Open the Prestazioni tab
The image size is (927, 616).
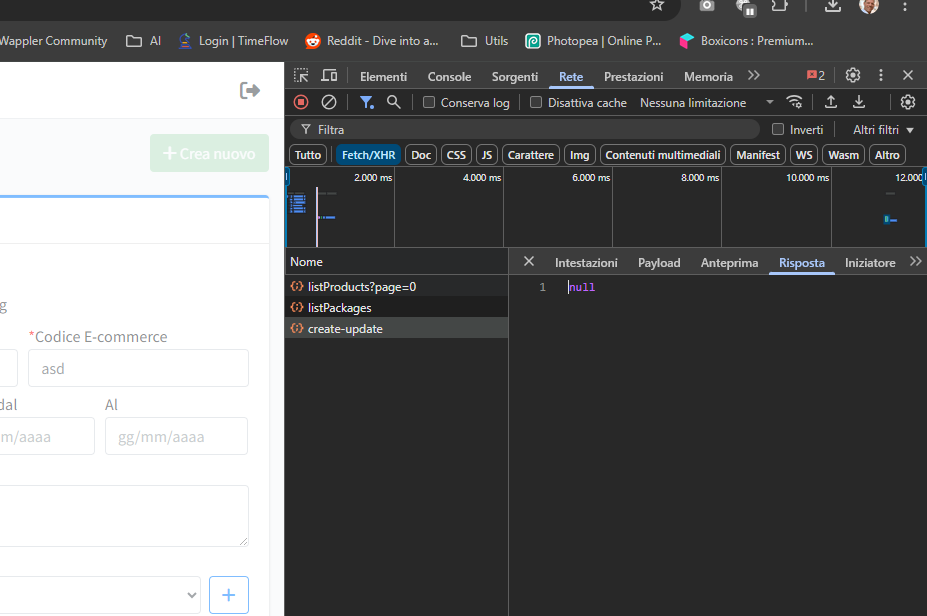point(633,76)
